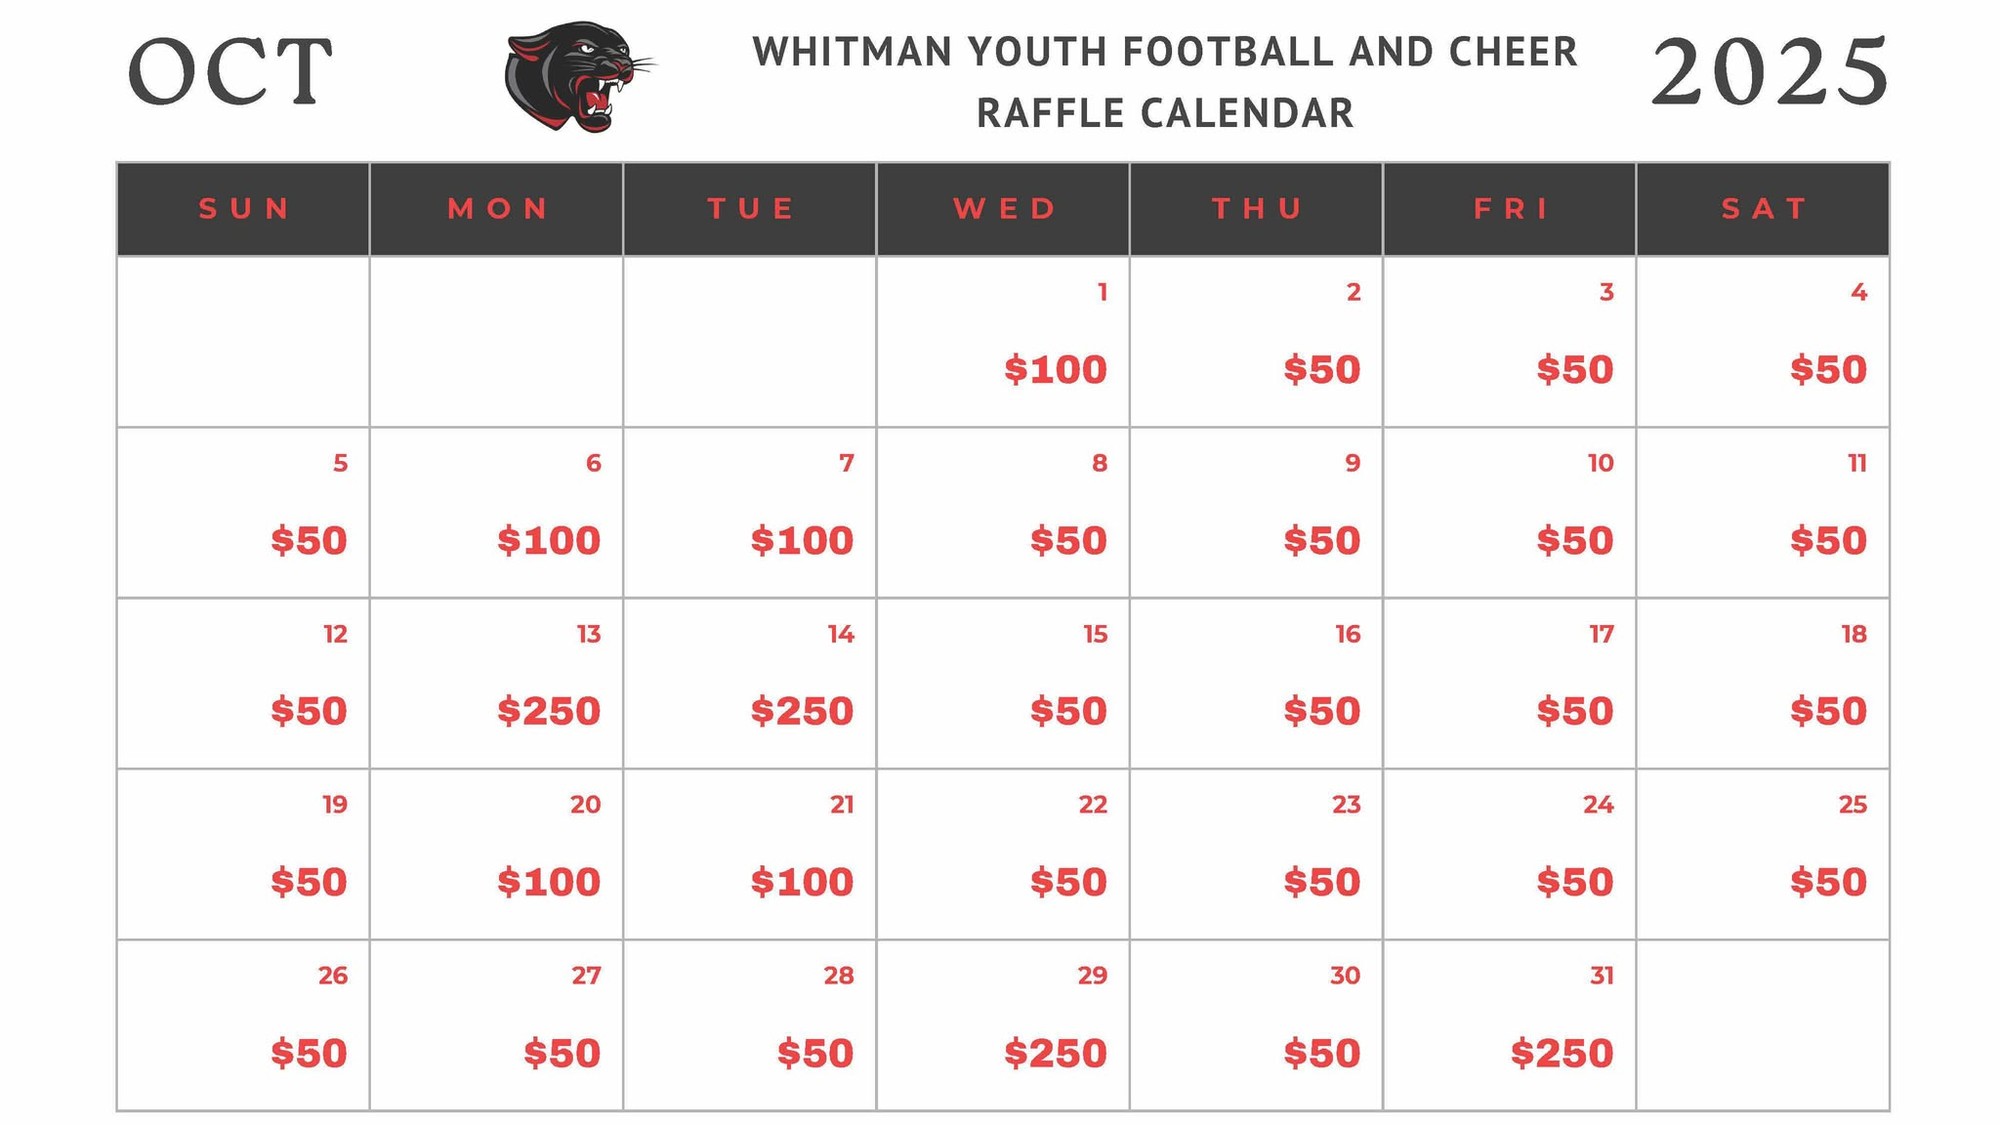The image size is (2000, 1125).
Task: Click the panther mascot logo
Action: (578, 76)
